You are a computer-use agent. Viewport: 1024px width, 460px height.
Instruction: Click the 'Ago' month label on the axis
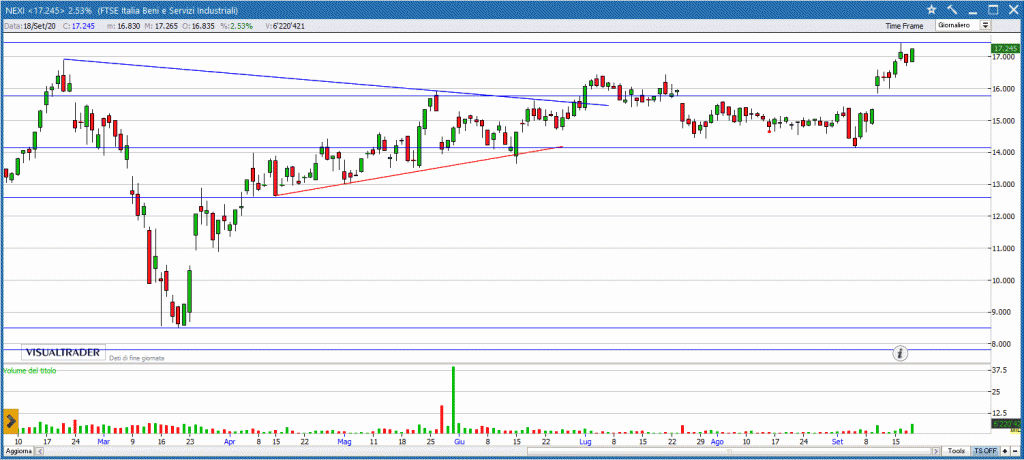717,442
